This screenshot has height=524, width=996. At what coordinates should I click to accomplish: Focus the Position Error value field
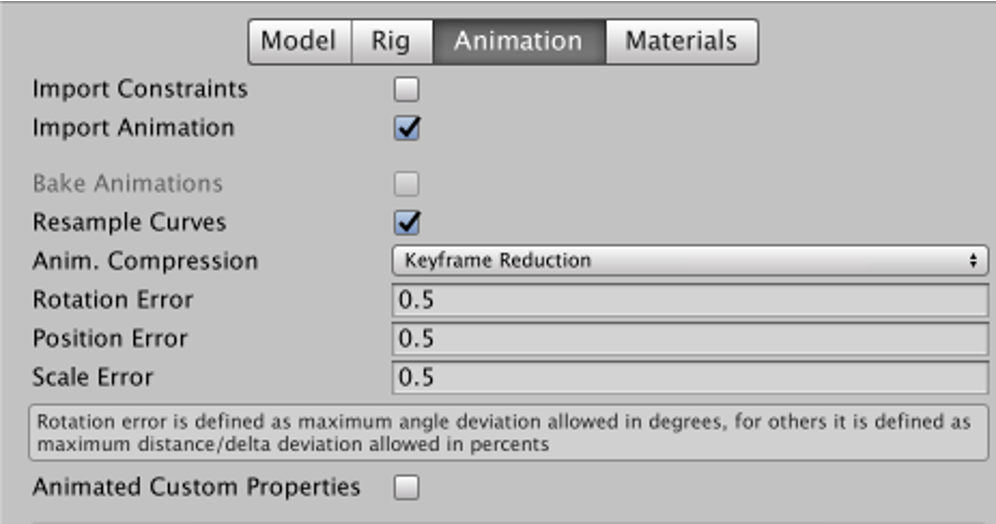click(x=689, y=339)
